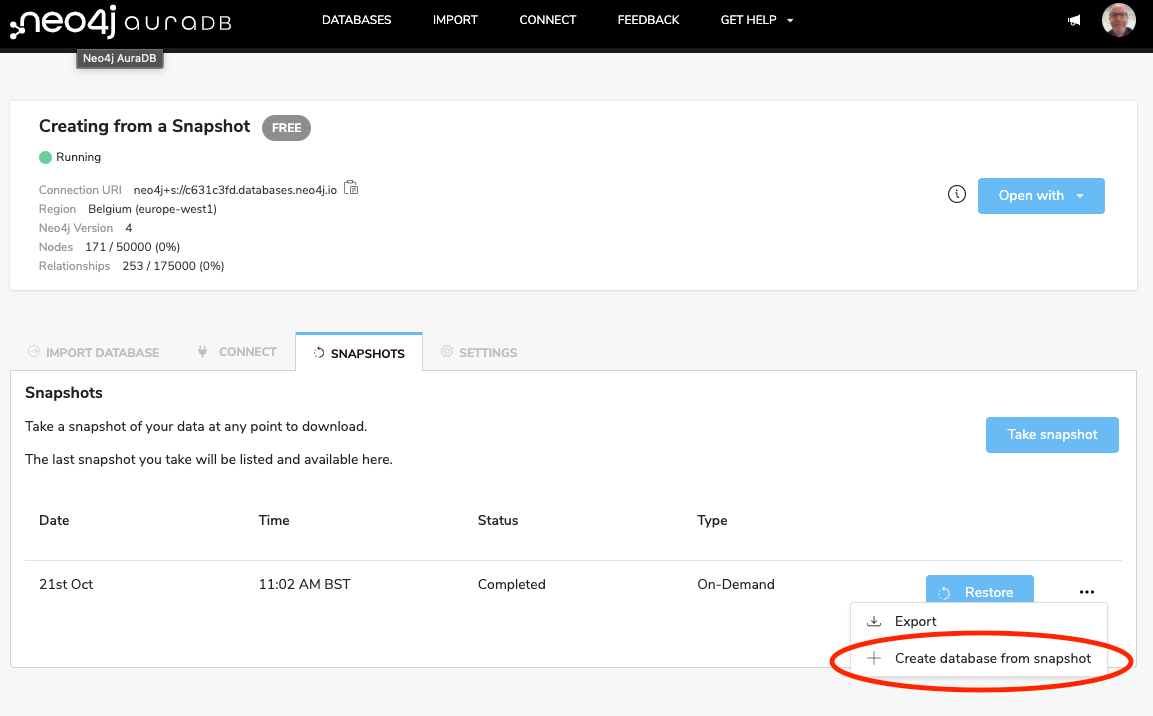Click the Time column header
Image resolution: width=1153 pixels, height=716 pixels.
[274, 520]
